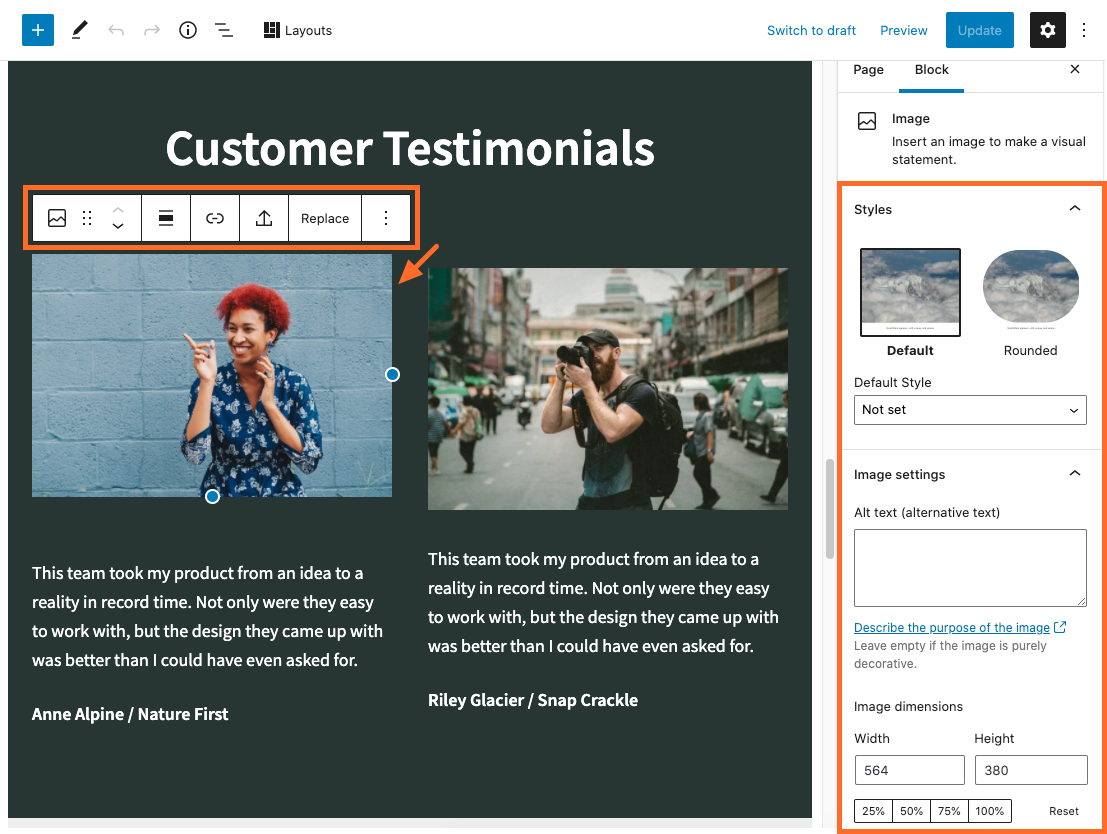Open the Default Style dropdown
This screenshot has width=1107, height=834.
tap(970, 410)
